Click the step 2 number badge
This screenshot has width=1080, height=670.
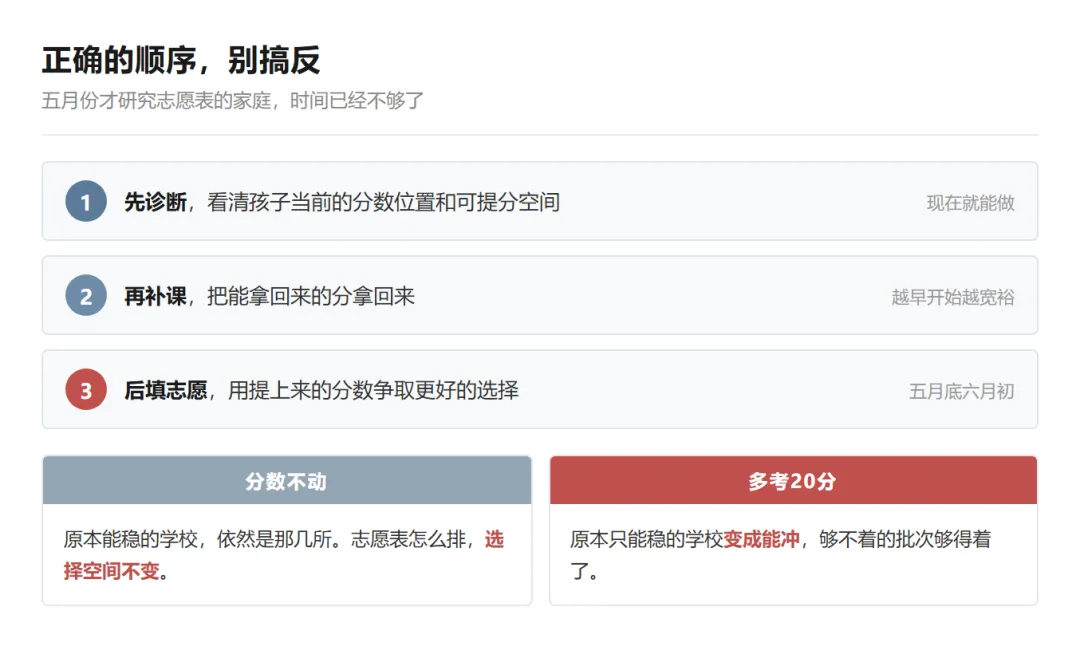86,295
